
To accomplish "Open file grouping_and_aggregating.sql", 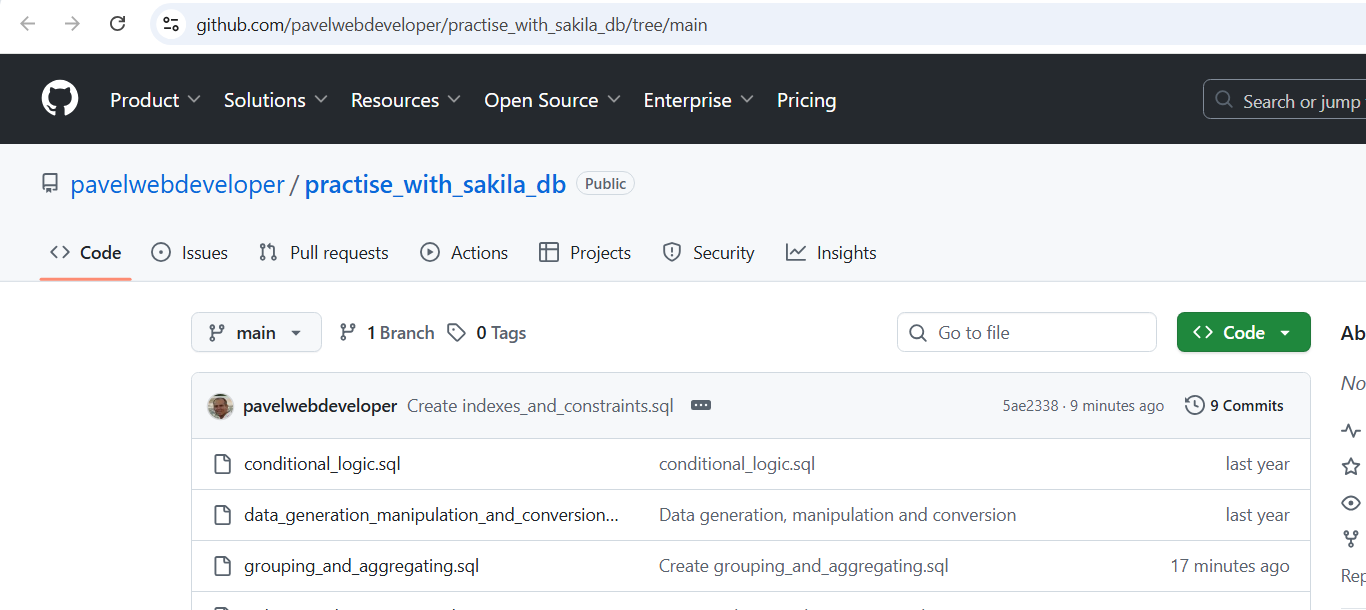I will pos(361,566).
